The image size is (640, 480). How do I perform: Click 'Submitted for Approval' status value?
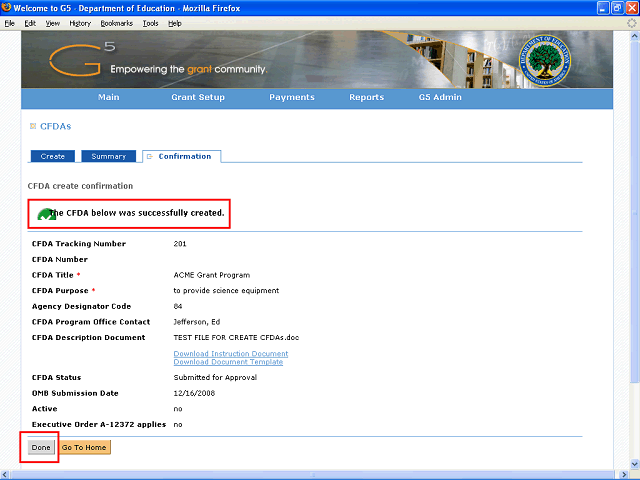(x=215, y=378)
